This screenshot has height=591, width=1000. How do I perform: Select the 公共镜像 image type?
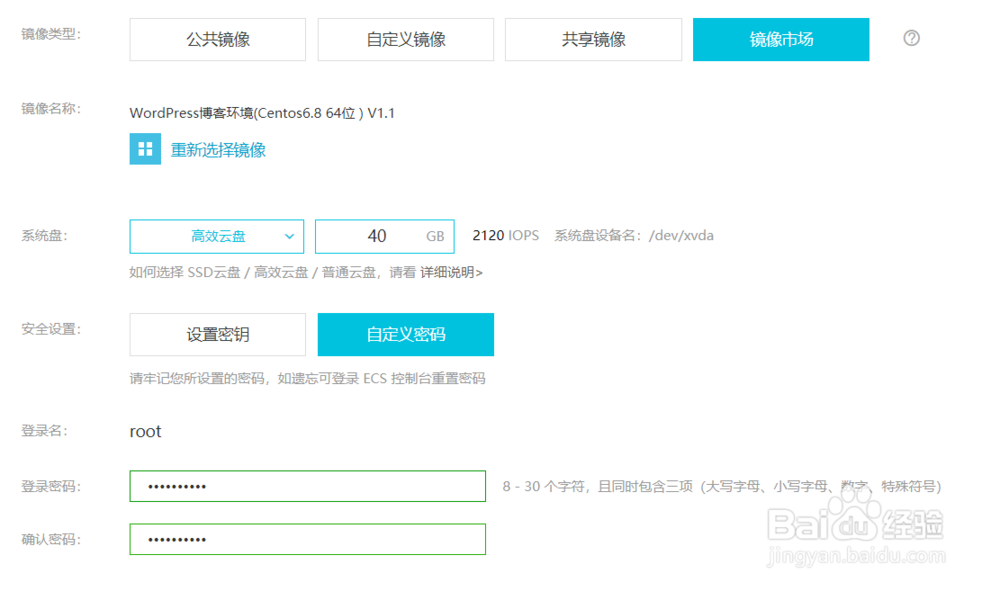217,40
